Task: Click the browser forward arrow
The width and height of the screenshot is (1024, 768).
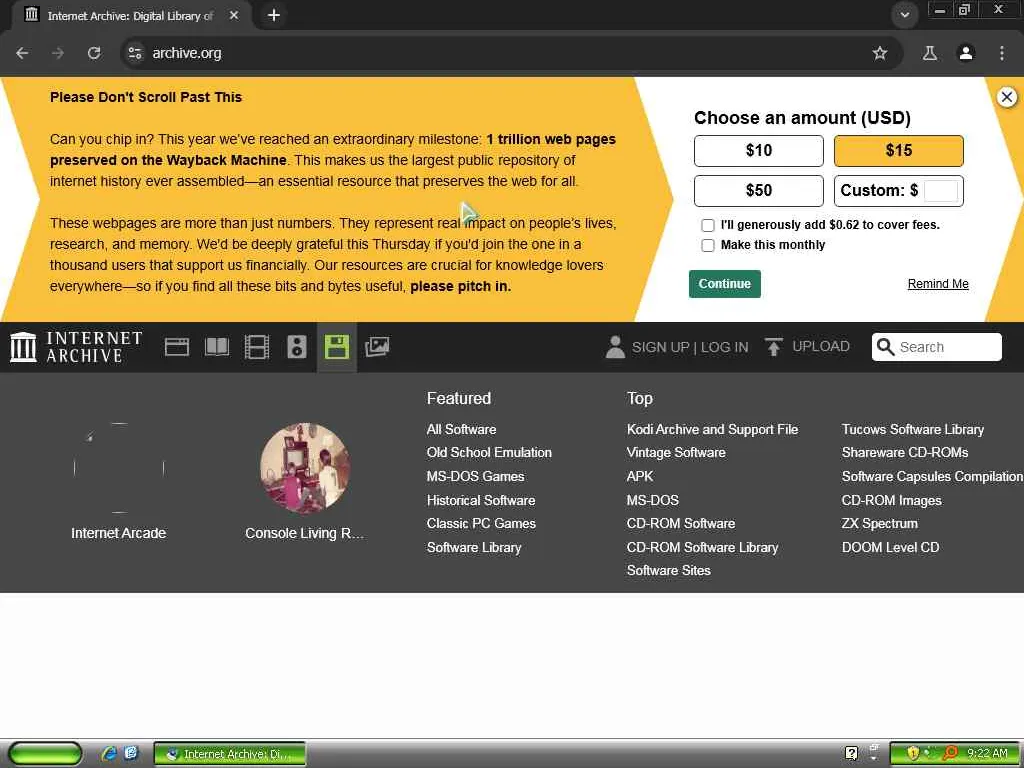Action: [58, 53]
